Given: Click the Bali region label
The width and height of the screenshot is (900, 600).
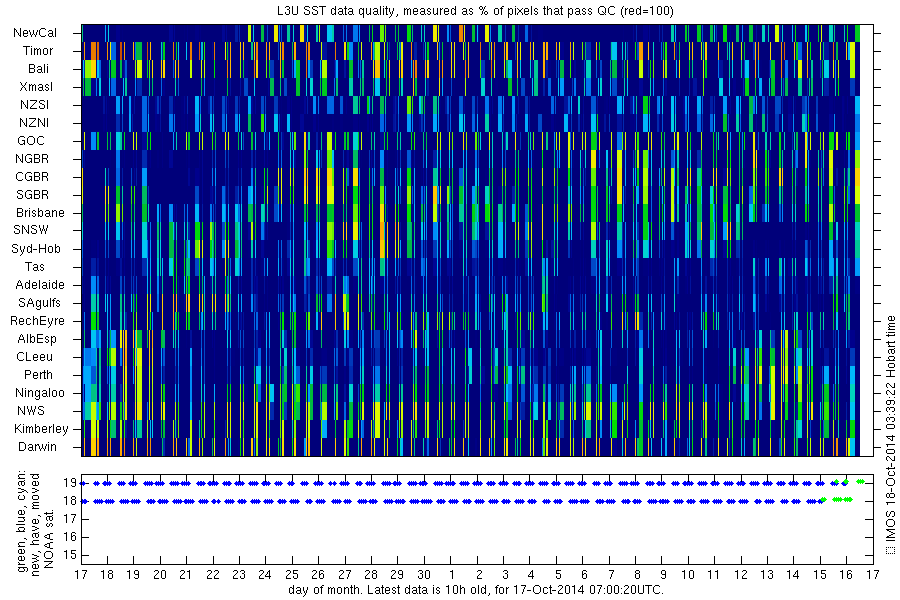Looking at the screenshot, I should pyautogui.click(x=38, y=69).
